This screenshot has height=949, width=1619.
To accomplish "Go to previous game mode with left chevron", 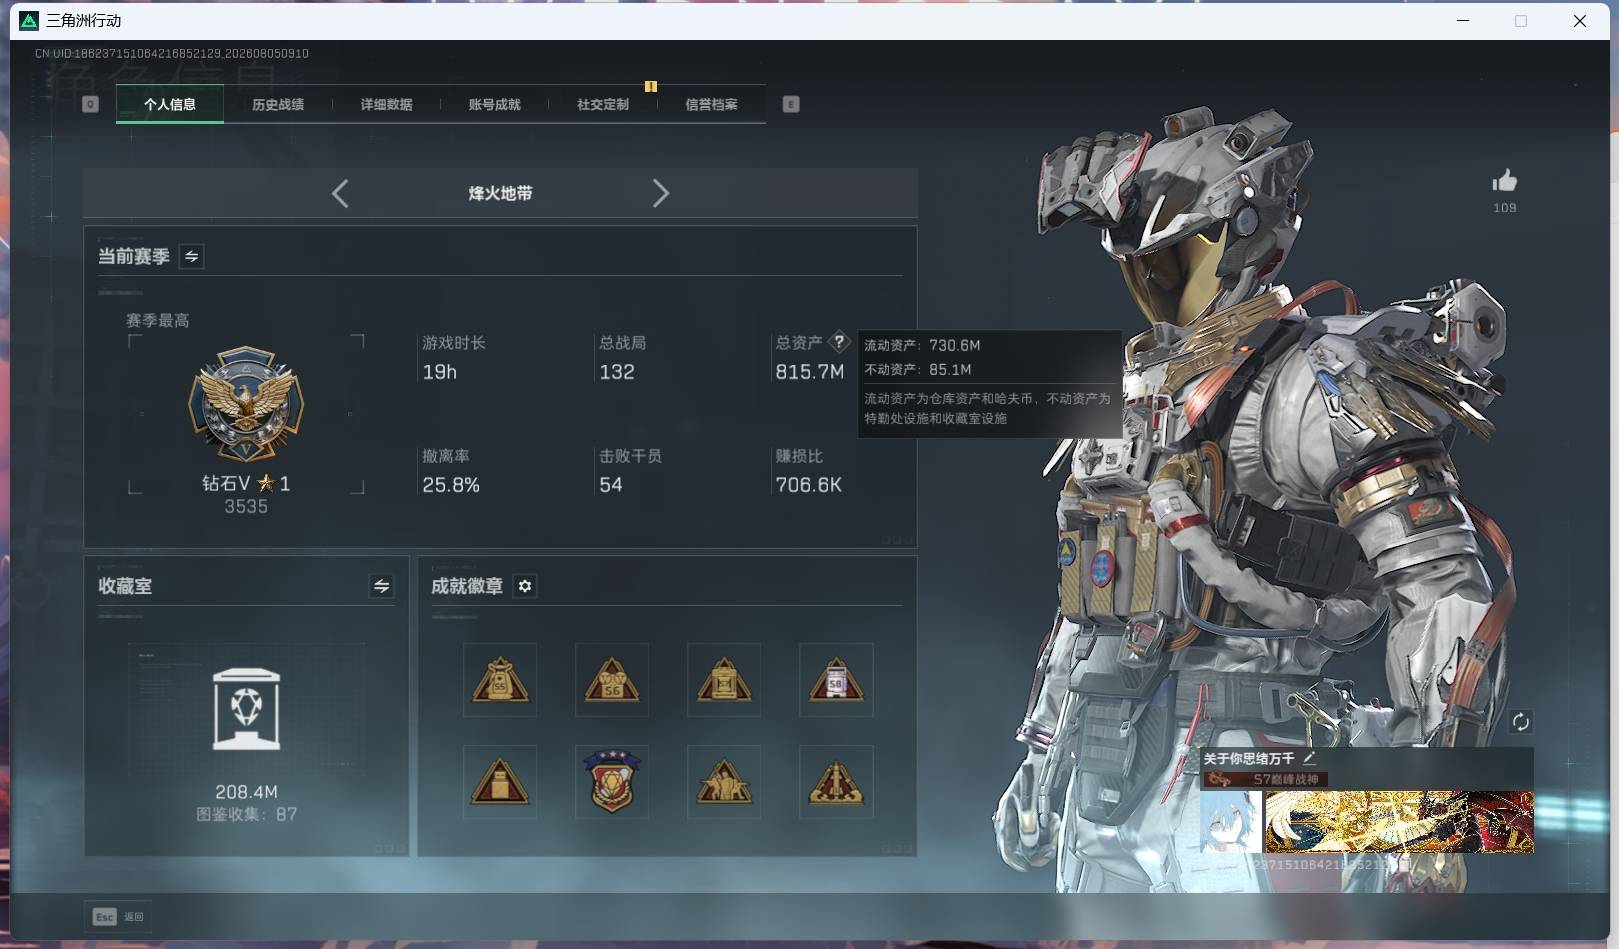I will [340, 193].
